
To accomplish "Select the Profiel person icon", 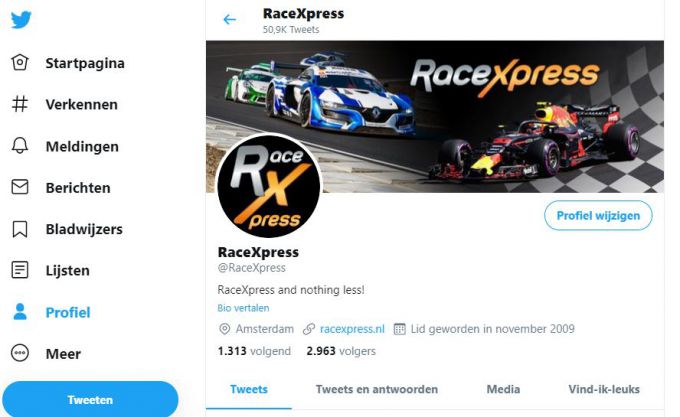I will (20, 312).
